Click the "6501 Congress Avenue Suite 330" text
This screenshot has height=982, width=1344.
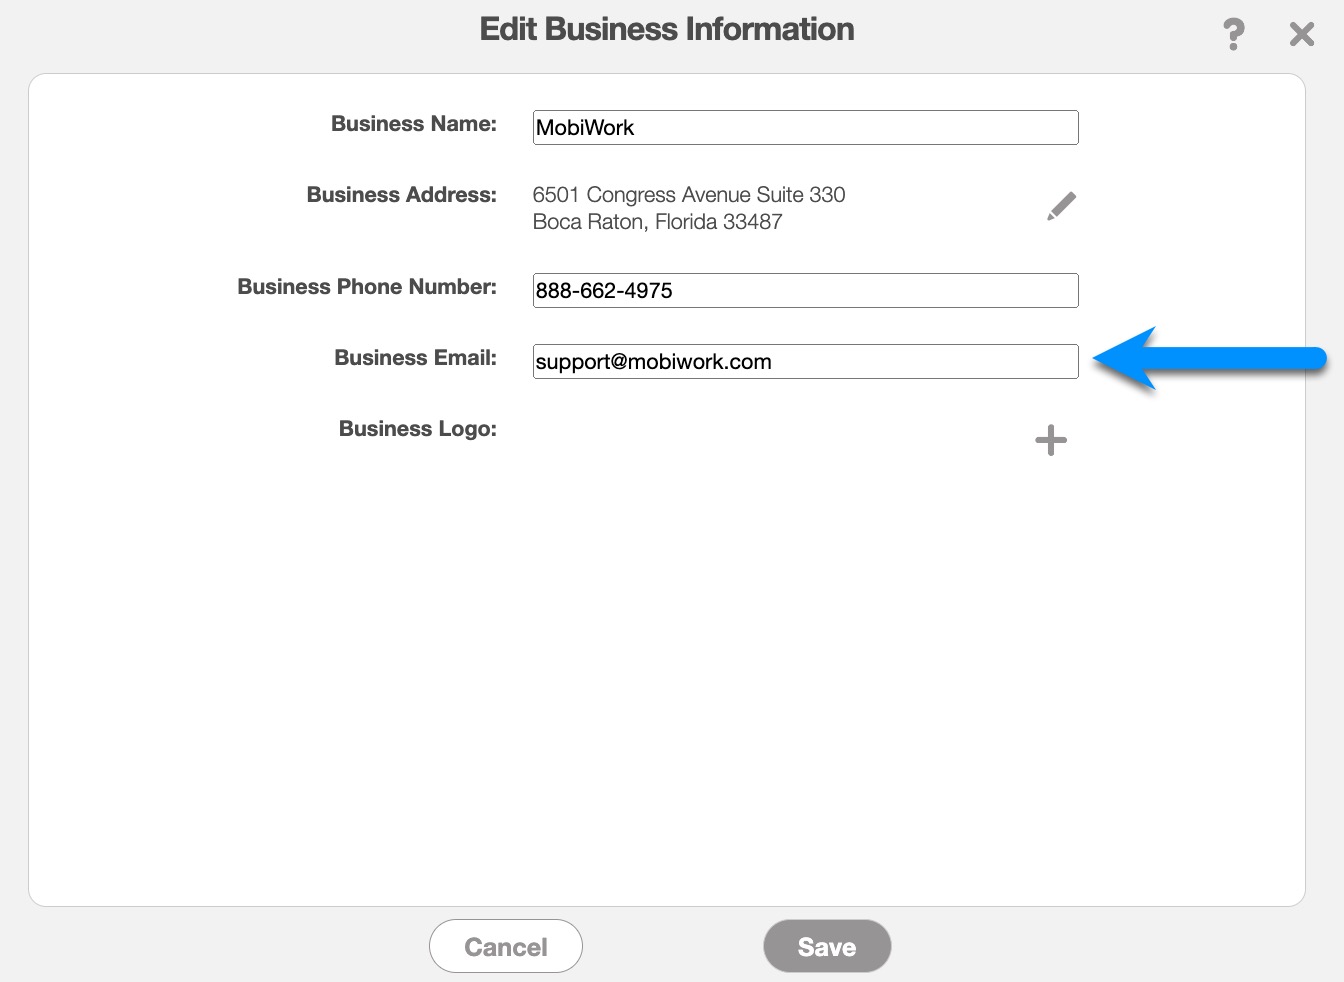tap(688, 195)
